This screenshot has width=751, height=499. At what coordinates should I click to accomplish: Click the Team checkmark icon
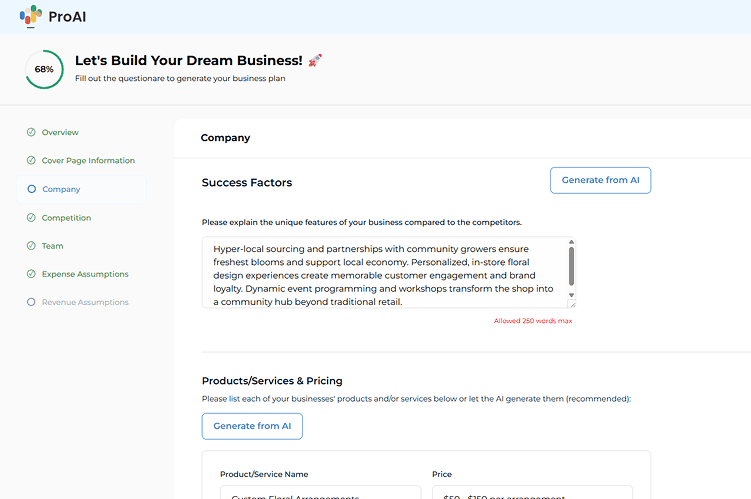pyautogui.click(x=31, y=246)
